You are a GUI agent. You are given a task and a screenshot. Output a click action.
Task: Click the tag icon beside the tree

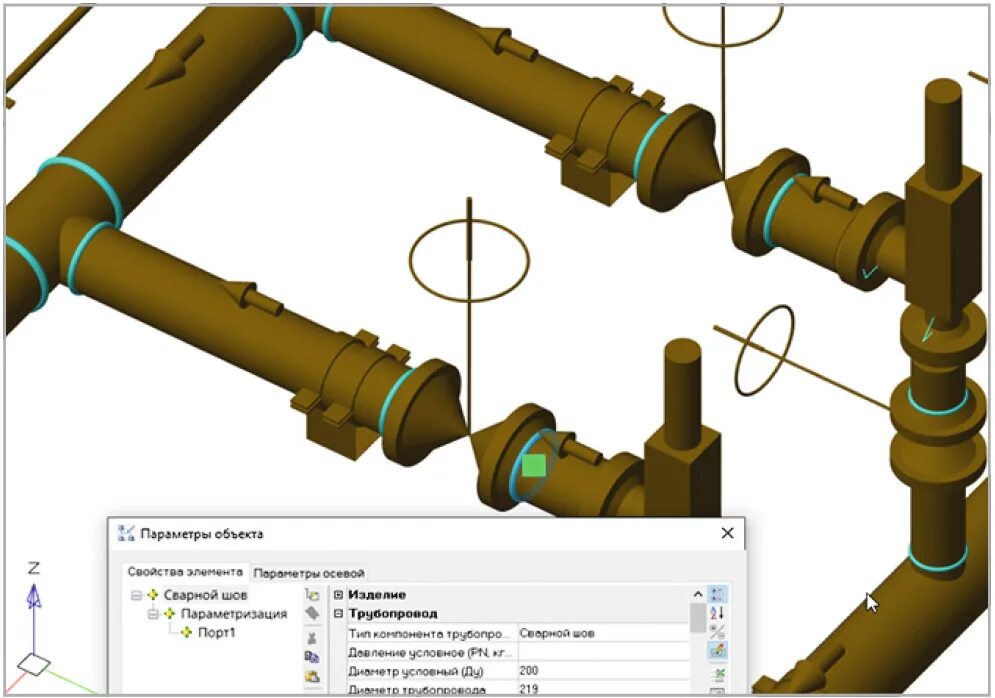coord(312,613)
